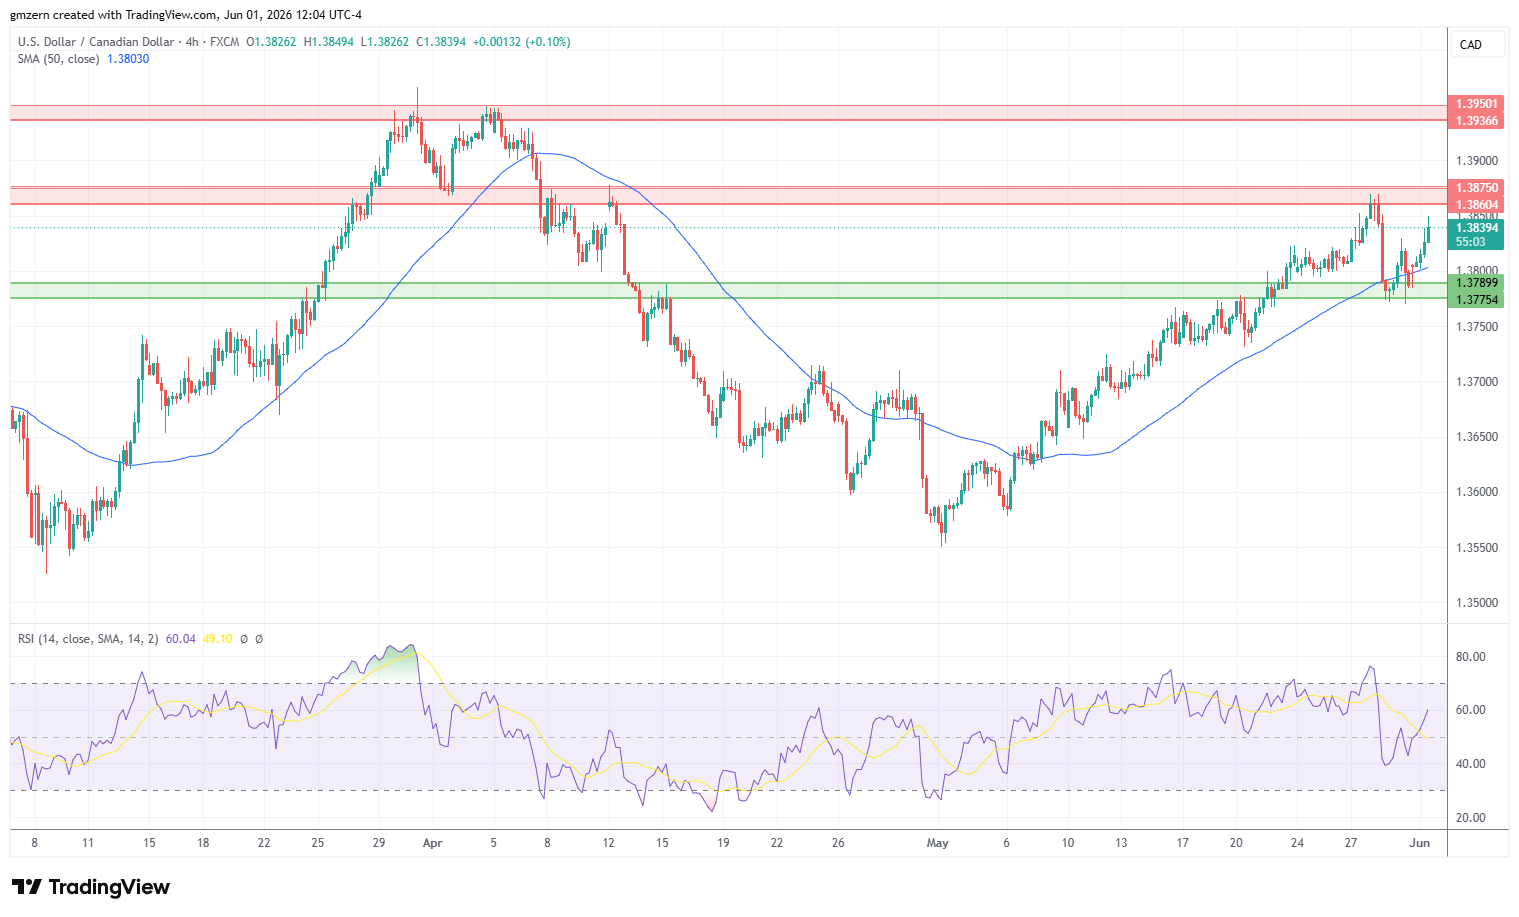The width and height of the screenshot is (1519, 917).
Task: Click the 20.00 RSI axis value
Action: 1470,818
